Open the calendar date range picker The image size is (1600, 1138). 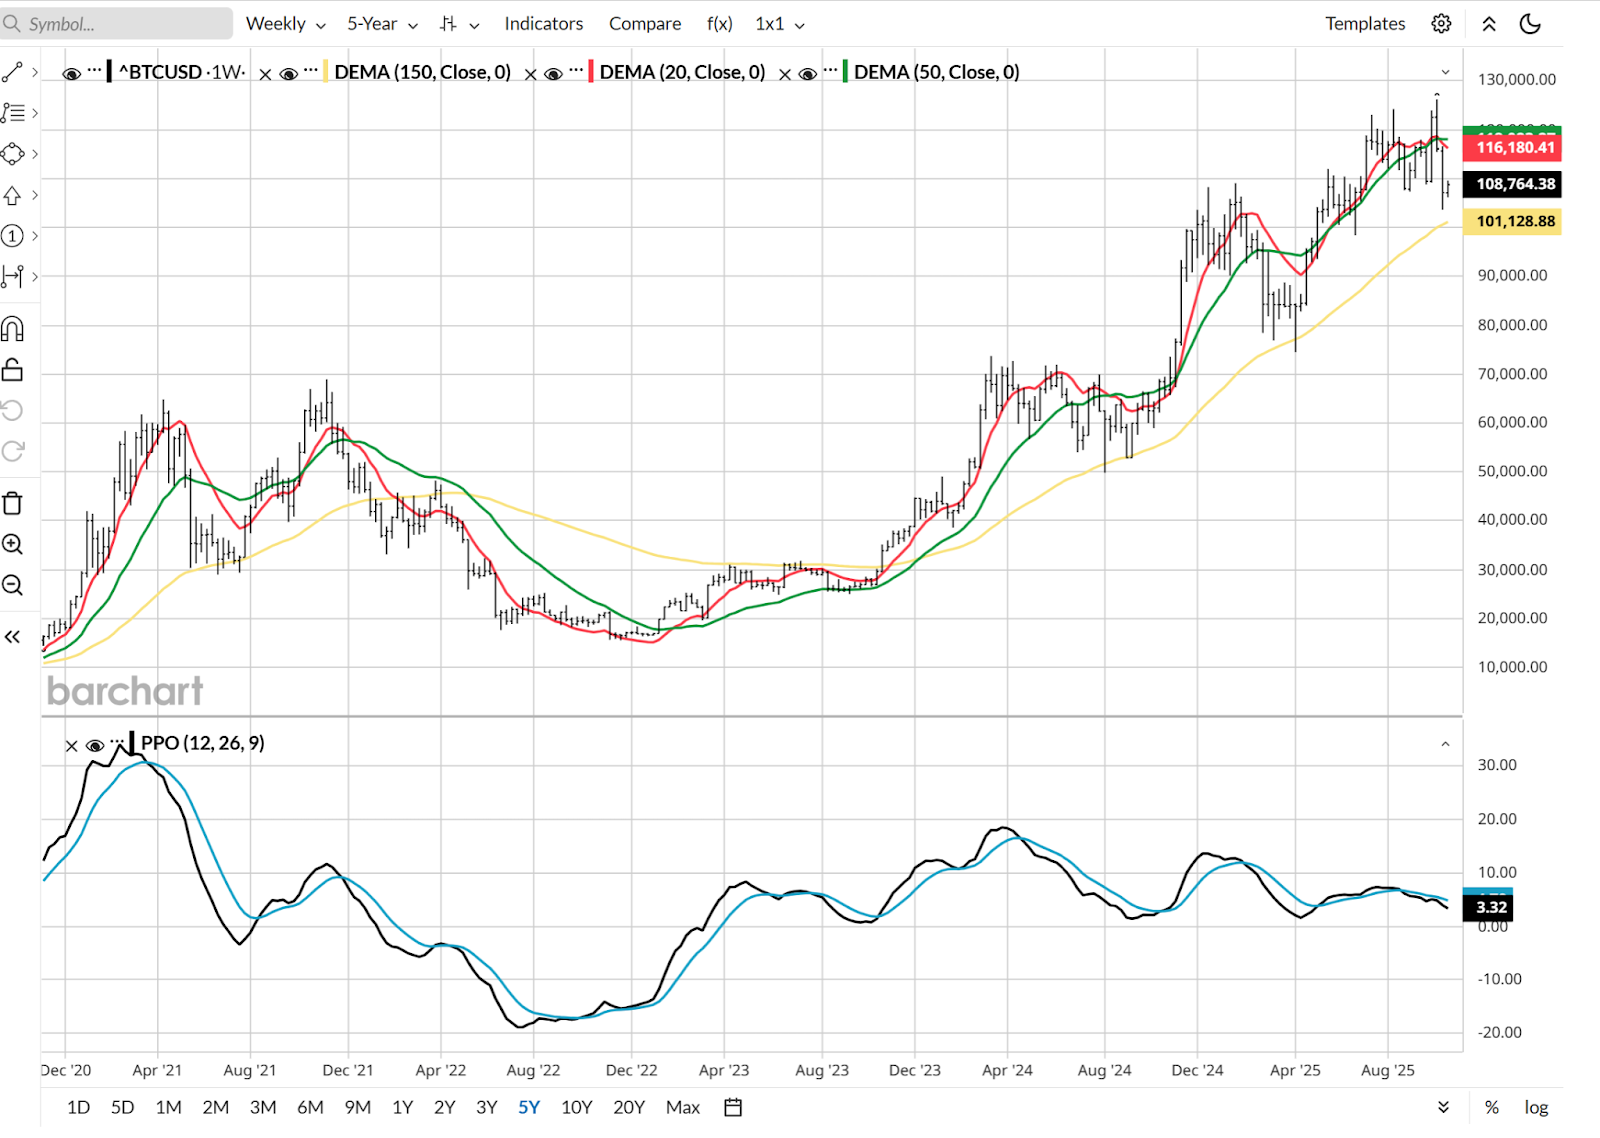pyautogui.click(x=733, y=1107)
